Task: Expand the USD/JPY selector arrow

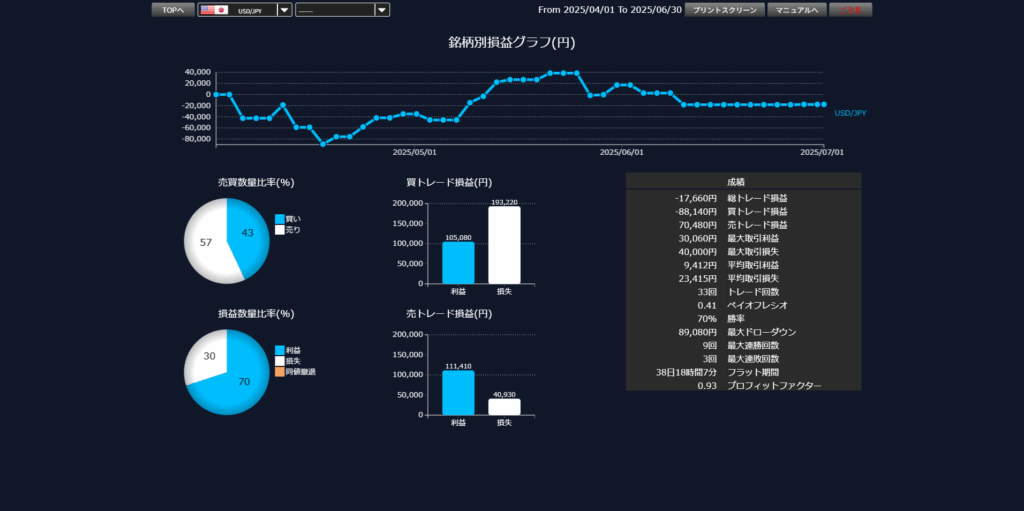Action: (x=285, y=10)
